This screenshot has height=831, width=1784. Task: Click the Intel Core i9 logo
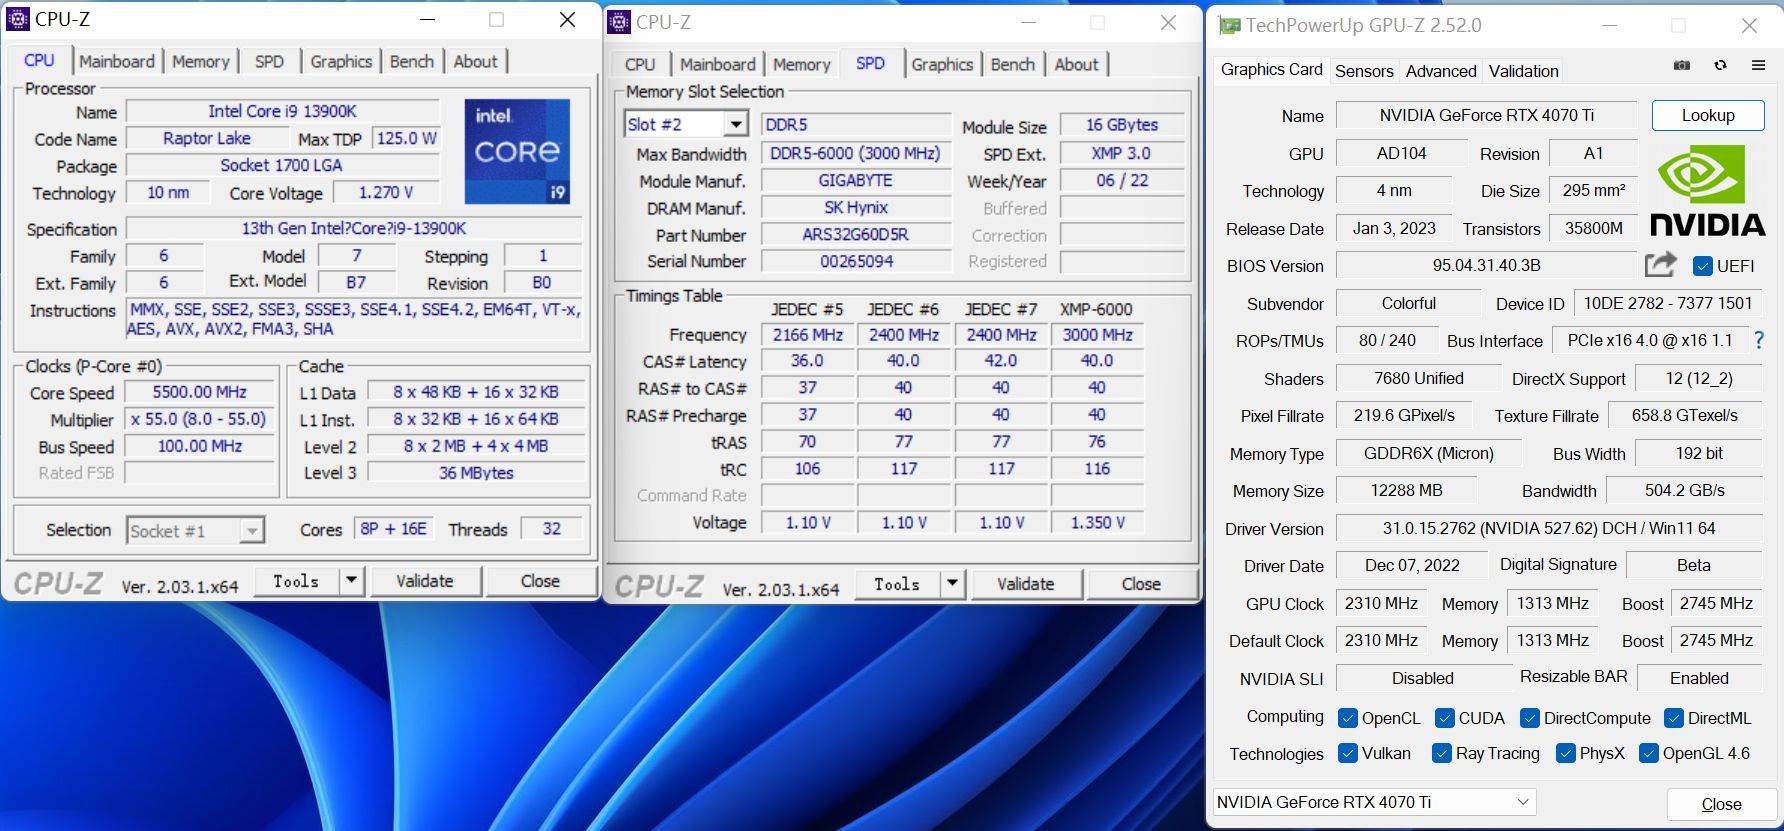[517, 151]
